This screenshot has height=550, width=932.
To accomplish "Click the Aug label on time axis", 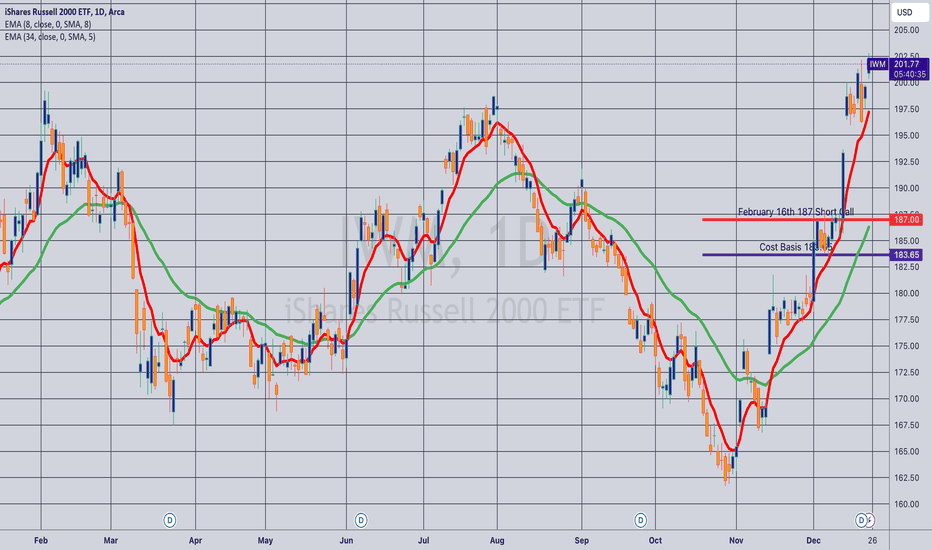I will pos(497,540).
